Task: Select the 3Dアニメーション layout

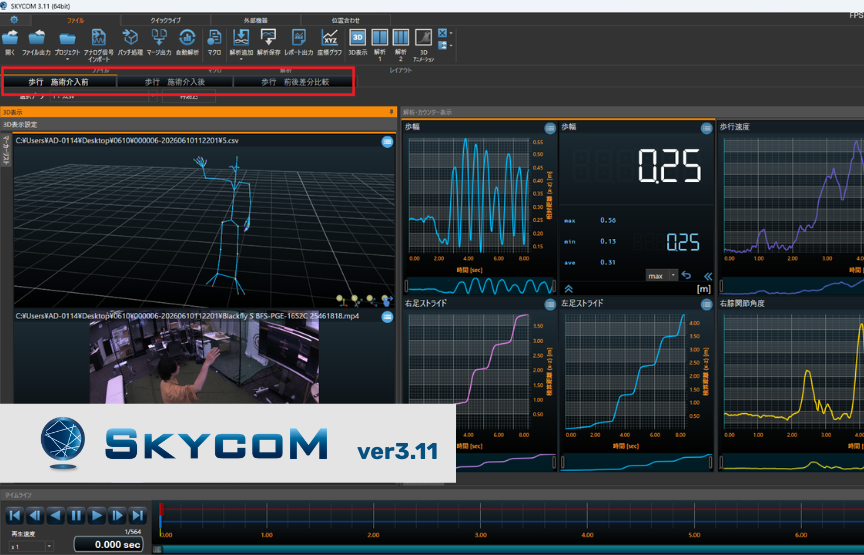Action: (423, 37)
